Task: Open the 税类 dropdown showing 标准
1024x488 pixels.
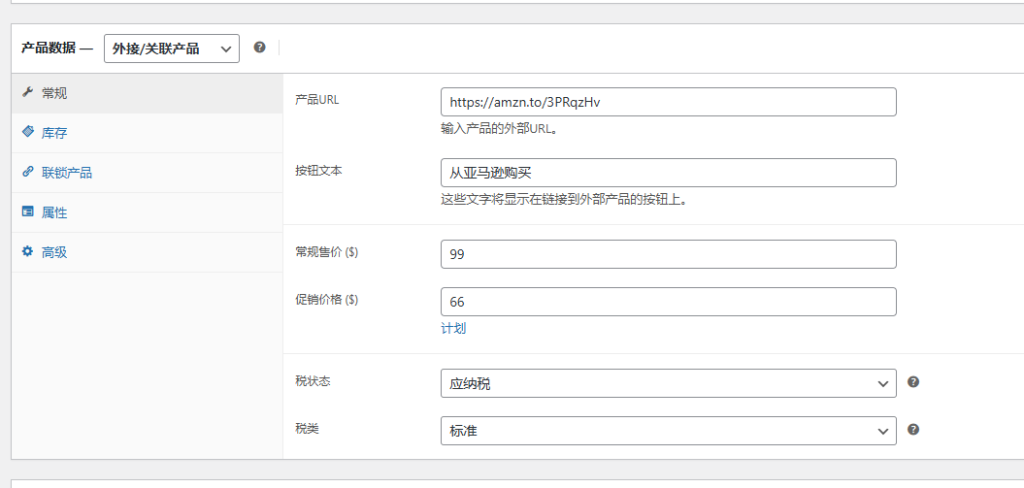Action: (668, 431)
